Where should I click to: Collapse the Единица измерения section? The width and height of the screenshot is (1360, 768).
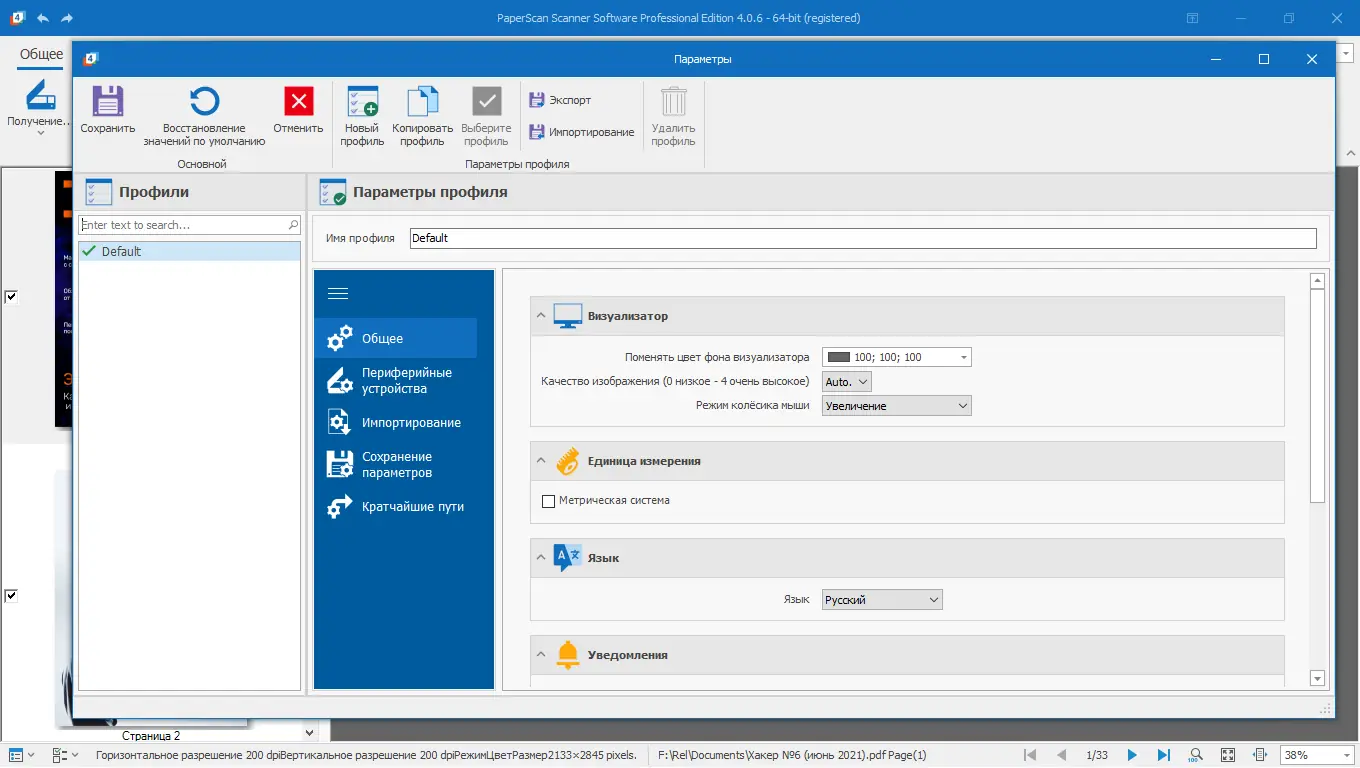541,461
